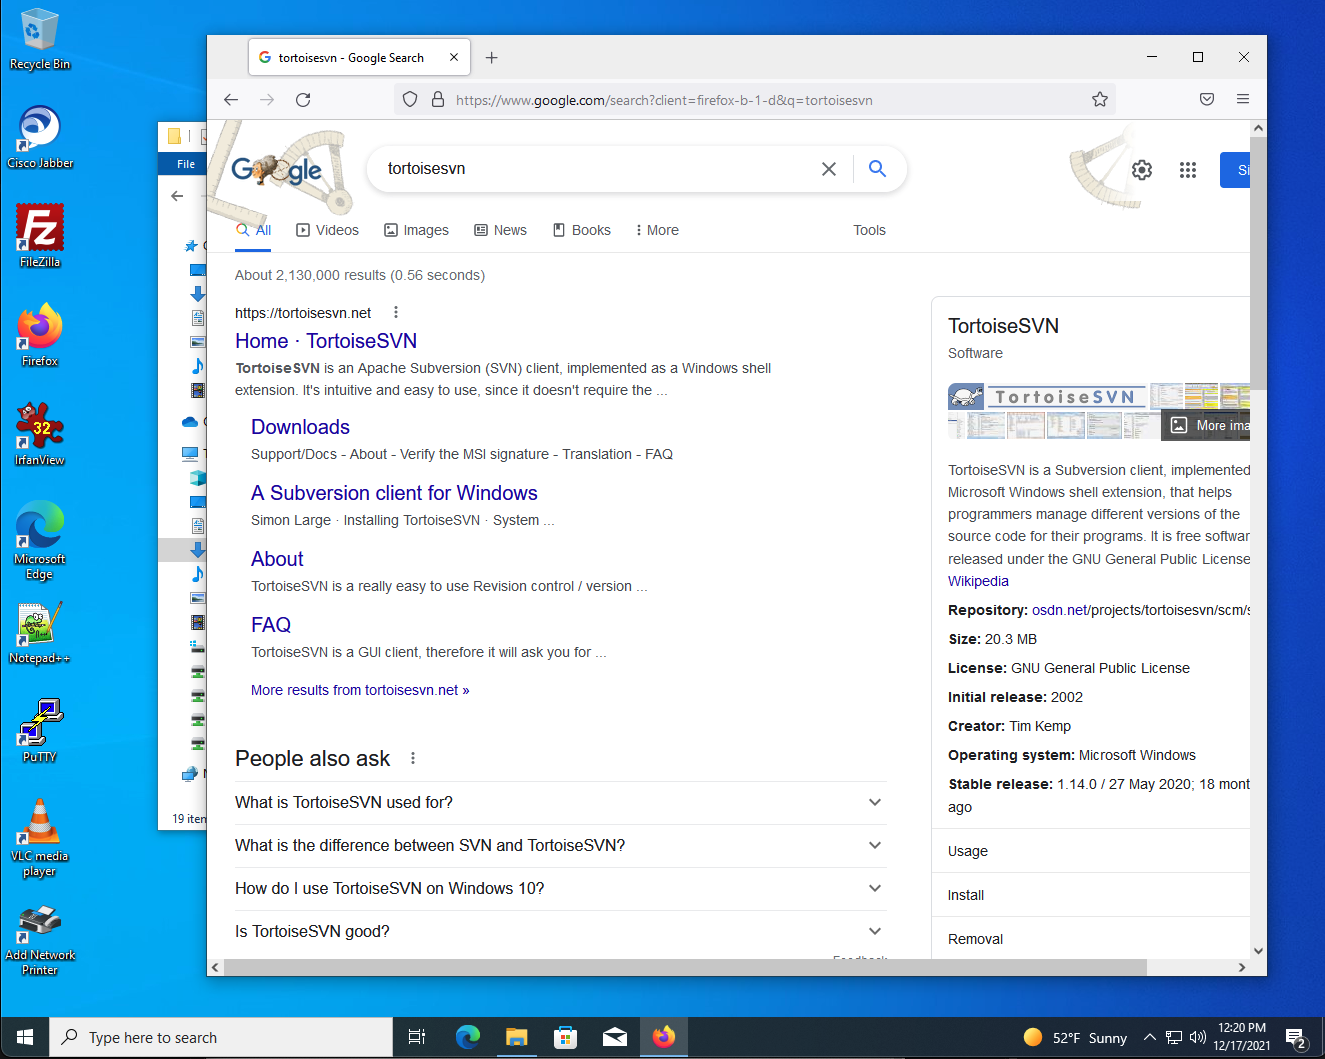Open Google settings gear icon
The height and width of the screenshot is (1059, 1325).
point(1142,170)
